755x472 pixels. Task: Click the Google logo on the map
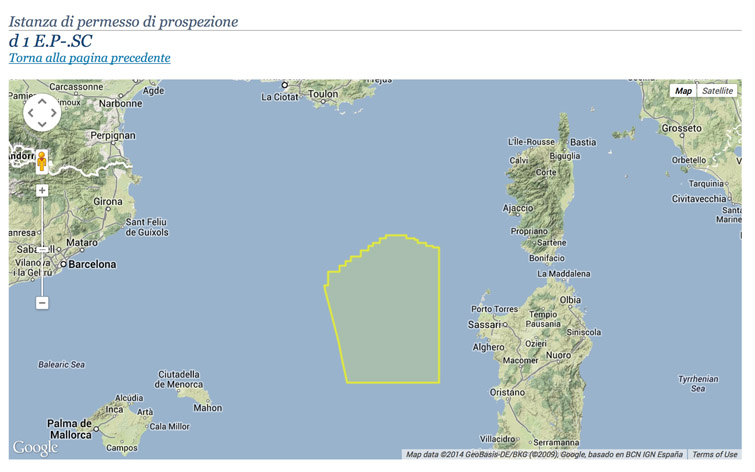pyautogui.click(x=34, y=447)
